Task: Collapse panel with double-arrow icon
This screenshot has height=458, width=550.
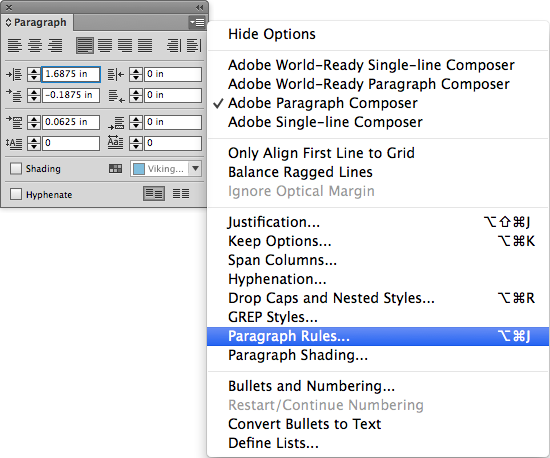Action: coord(199,7)
